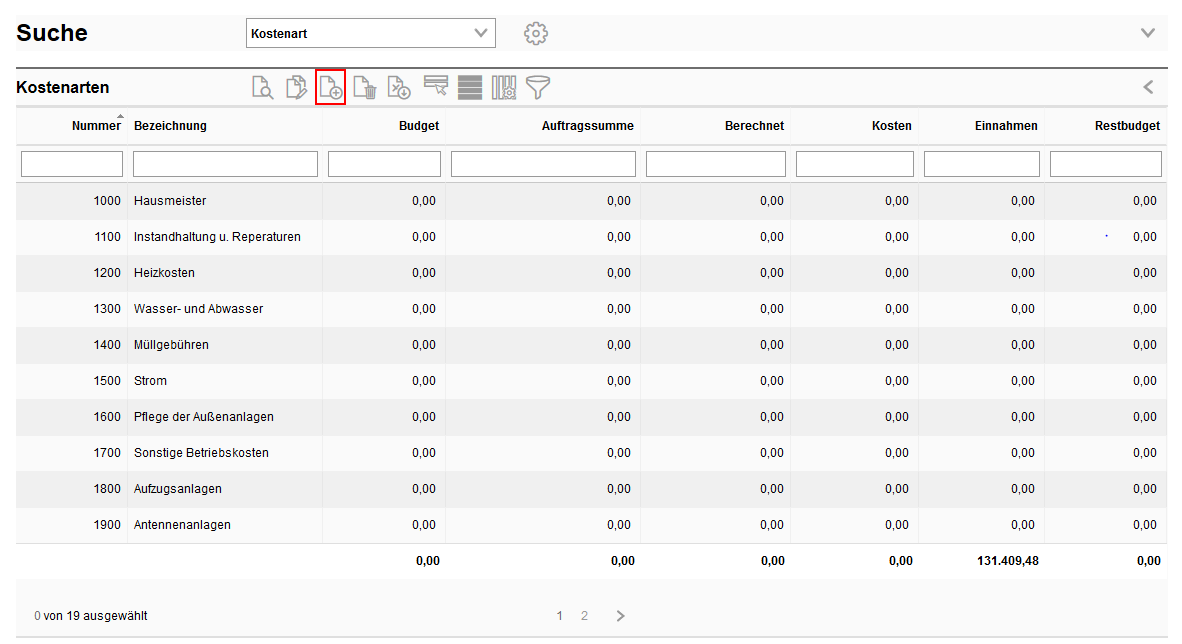This screenshot has height=644, width=1182.
Task: Open the search settings gear
Action: tap(536, 33)
